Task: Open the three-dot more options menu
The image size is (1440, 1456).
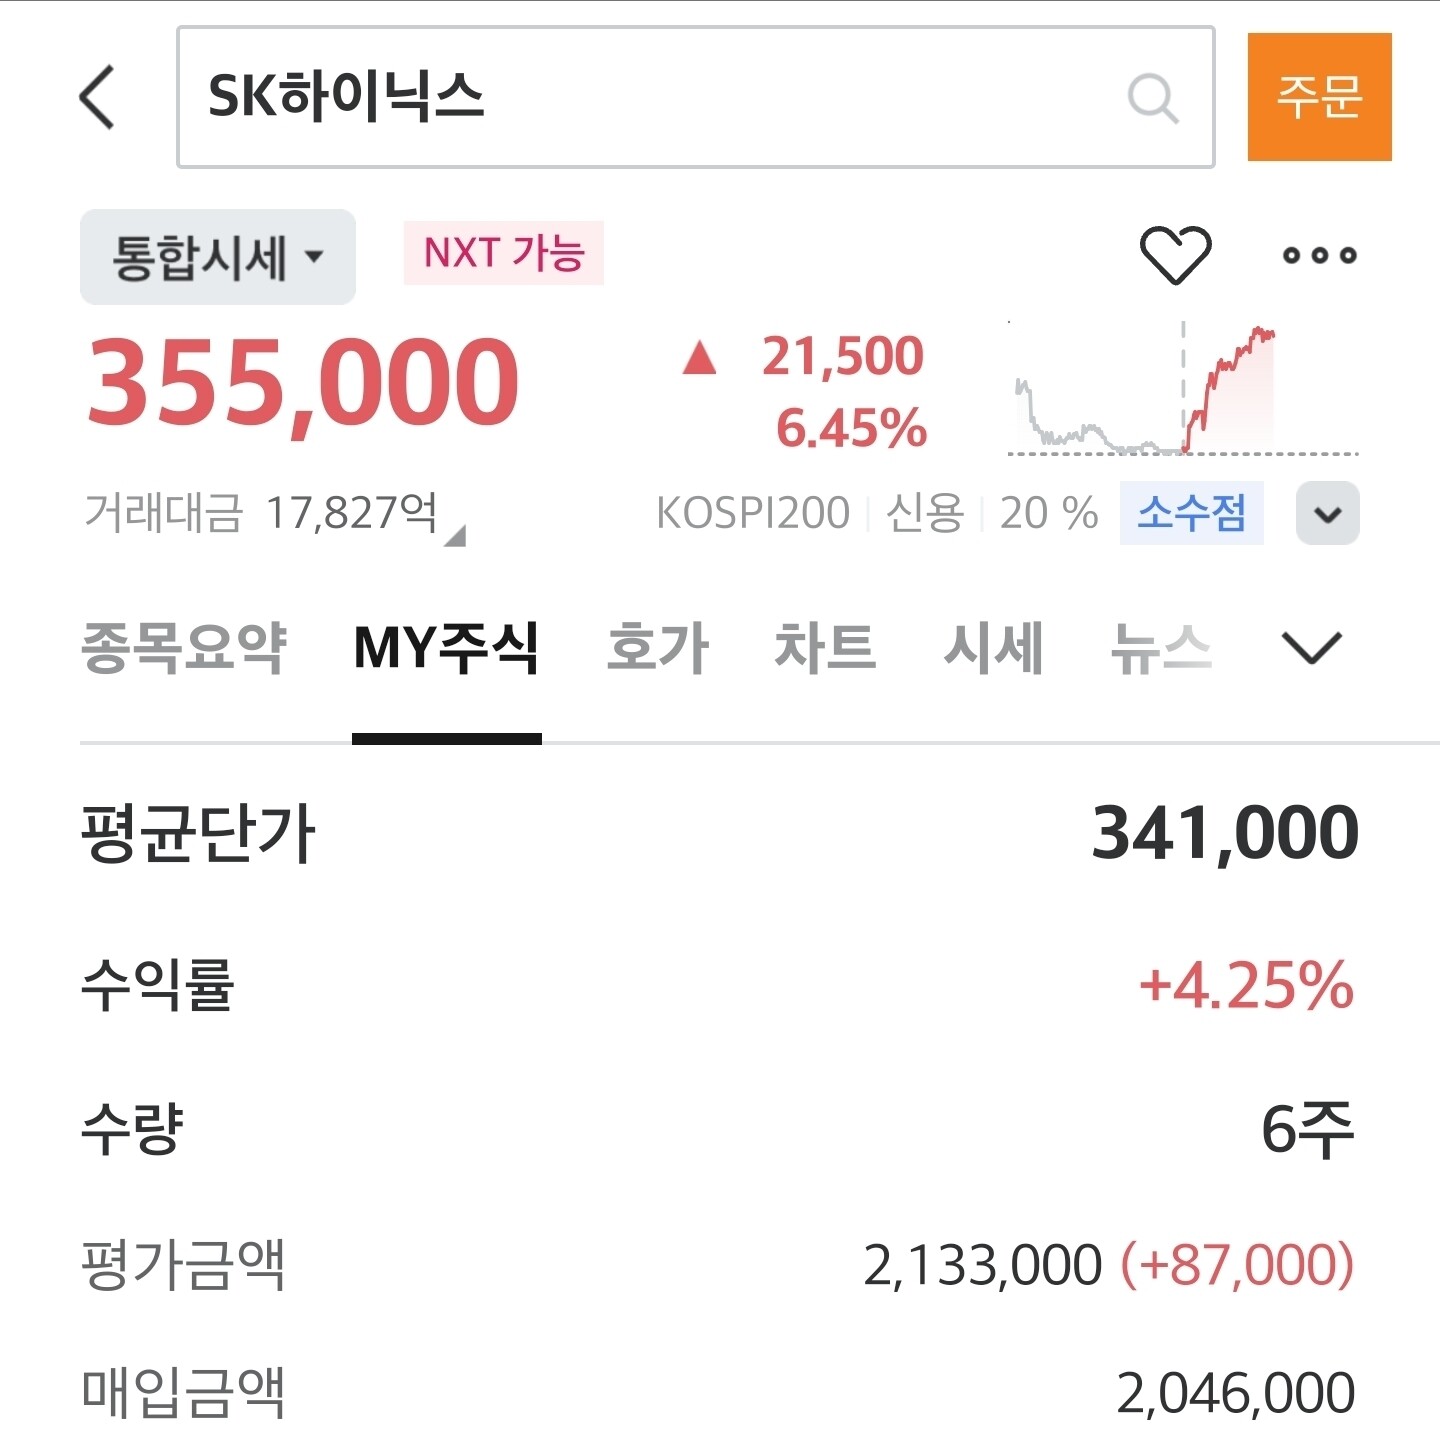Action: 1320,255
